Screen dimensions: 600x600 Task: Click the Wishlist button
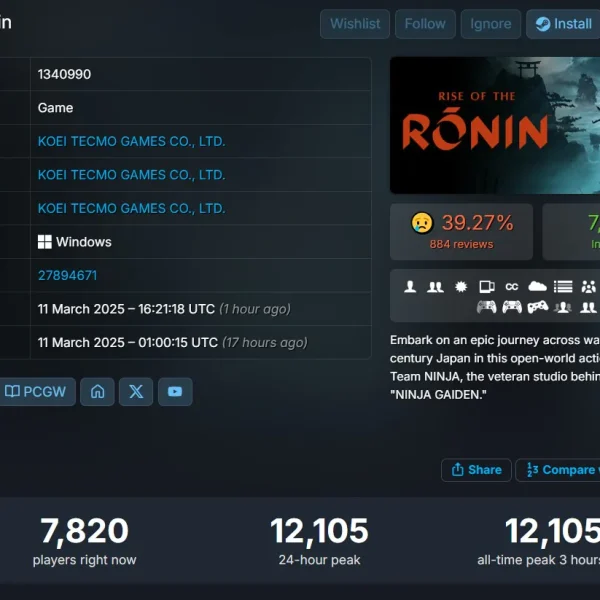[x=355, y=24]
